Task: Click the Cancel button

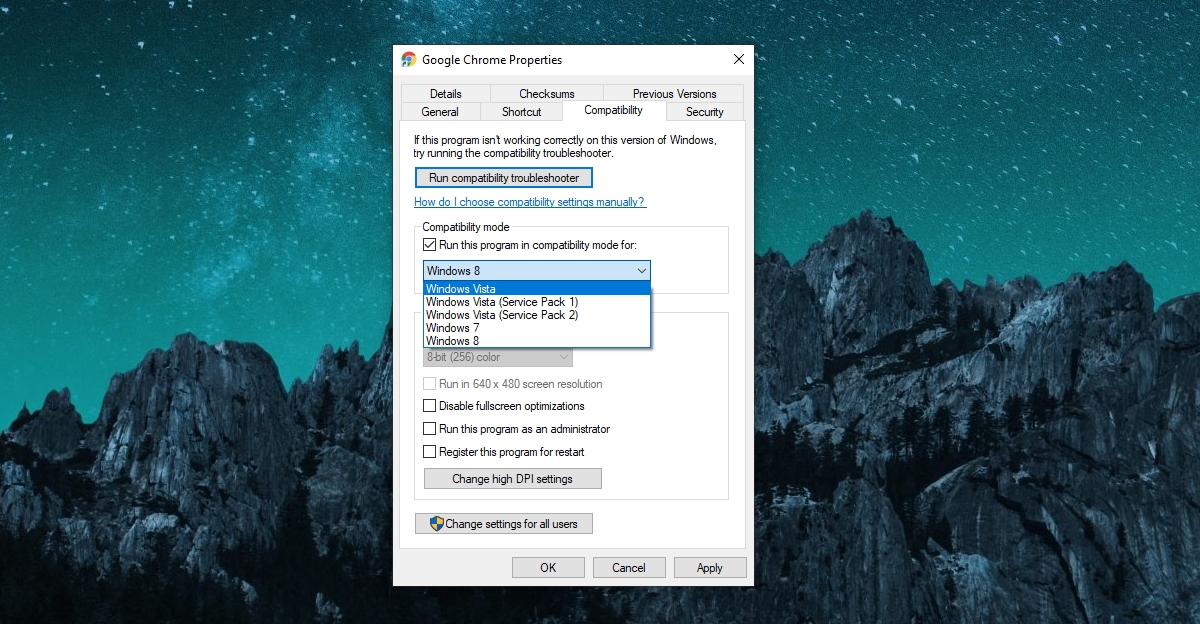Action: tap(629, 567)
